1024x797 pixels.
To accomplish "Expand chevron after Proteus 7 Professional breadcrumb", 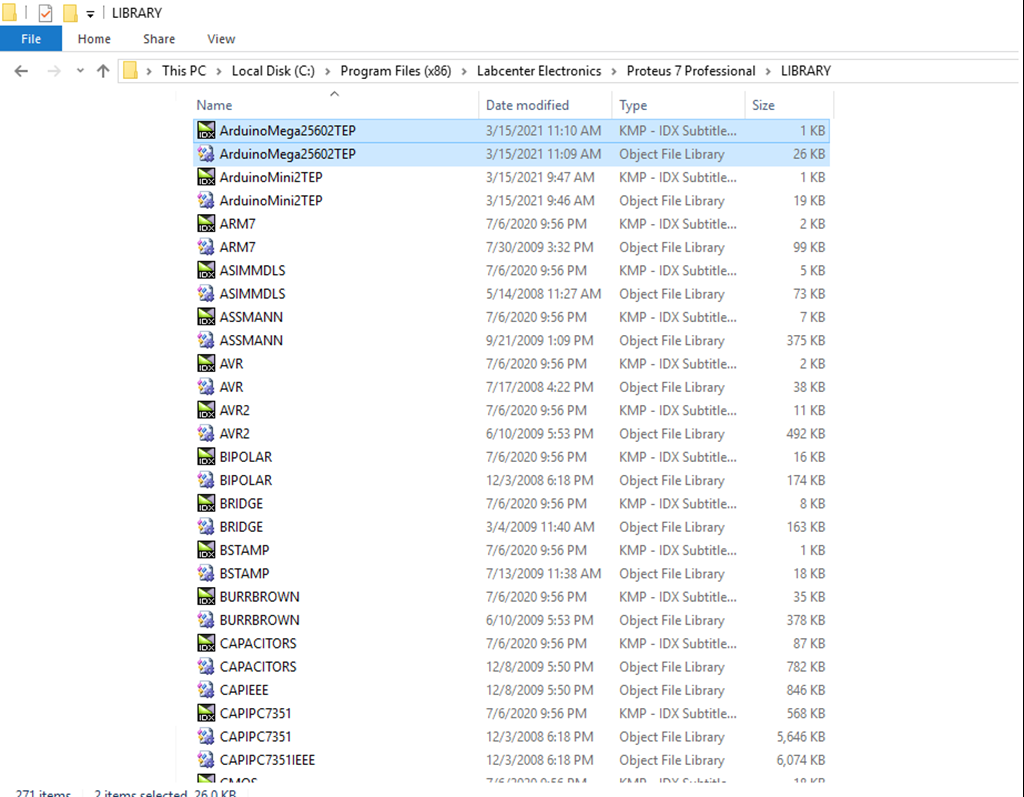I will [x=768, y=71].
